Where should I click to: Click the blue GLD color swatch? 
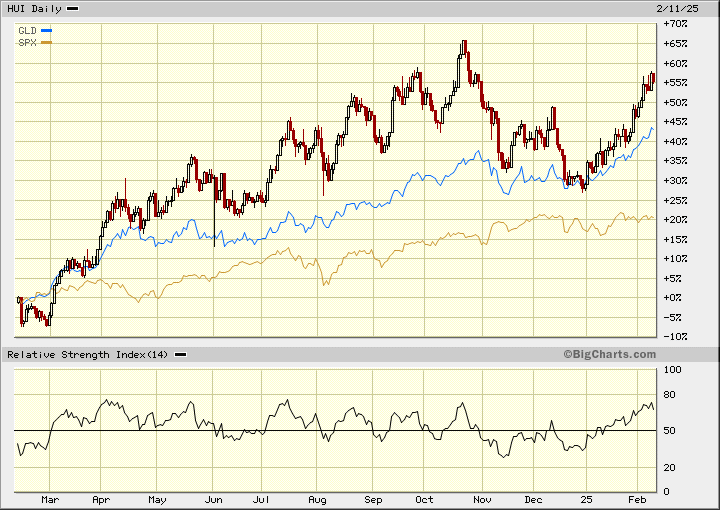coord(46,31)
